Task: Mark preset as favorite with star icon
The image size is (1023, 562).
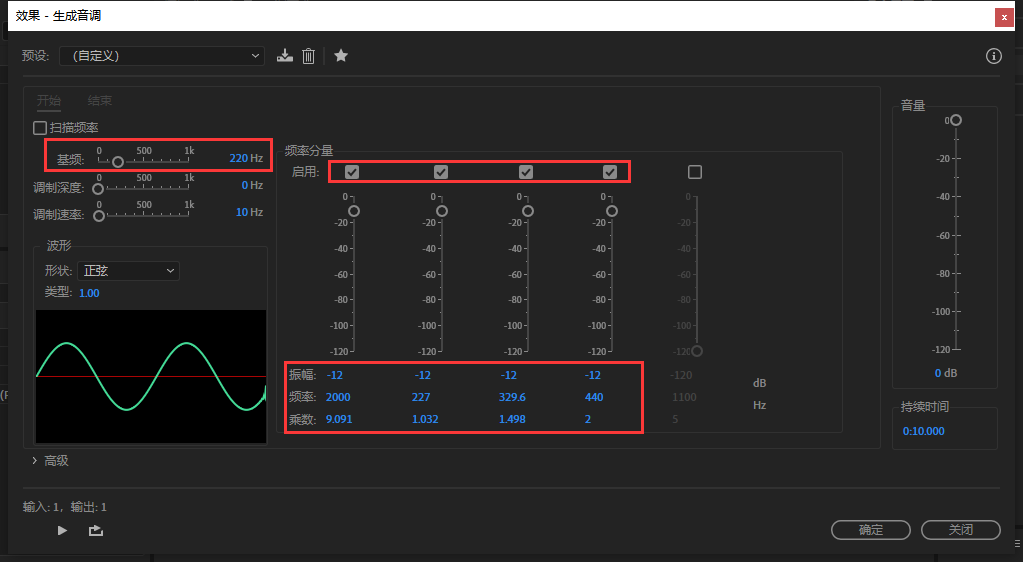Action: pos(341,56)
